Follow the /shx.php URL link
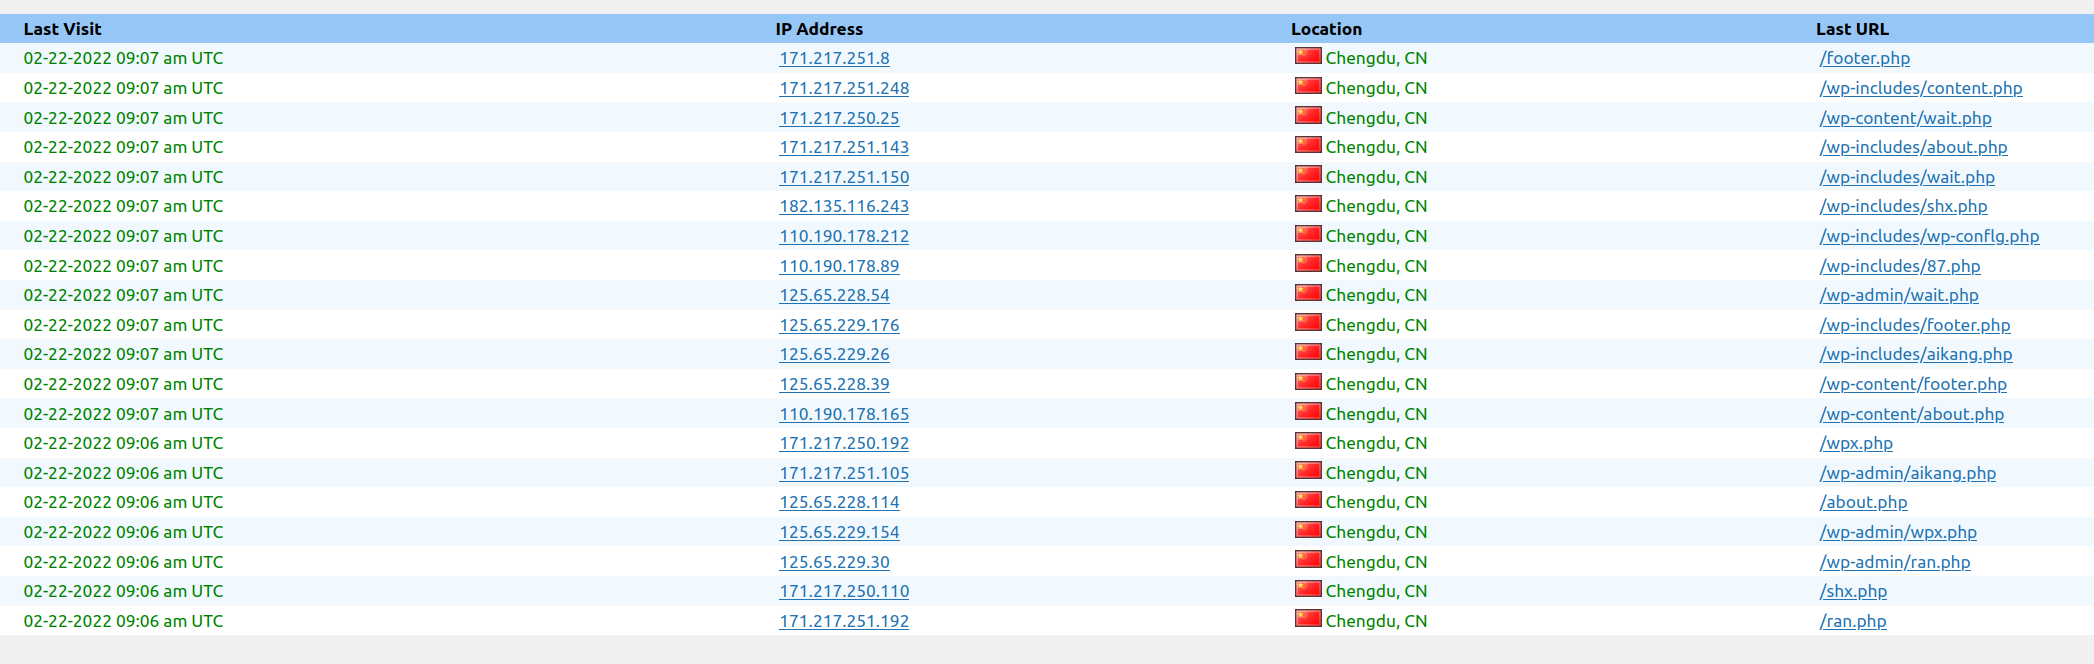 (1853, 591)
